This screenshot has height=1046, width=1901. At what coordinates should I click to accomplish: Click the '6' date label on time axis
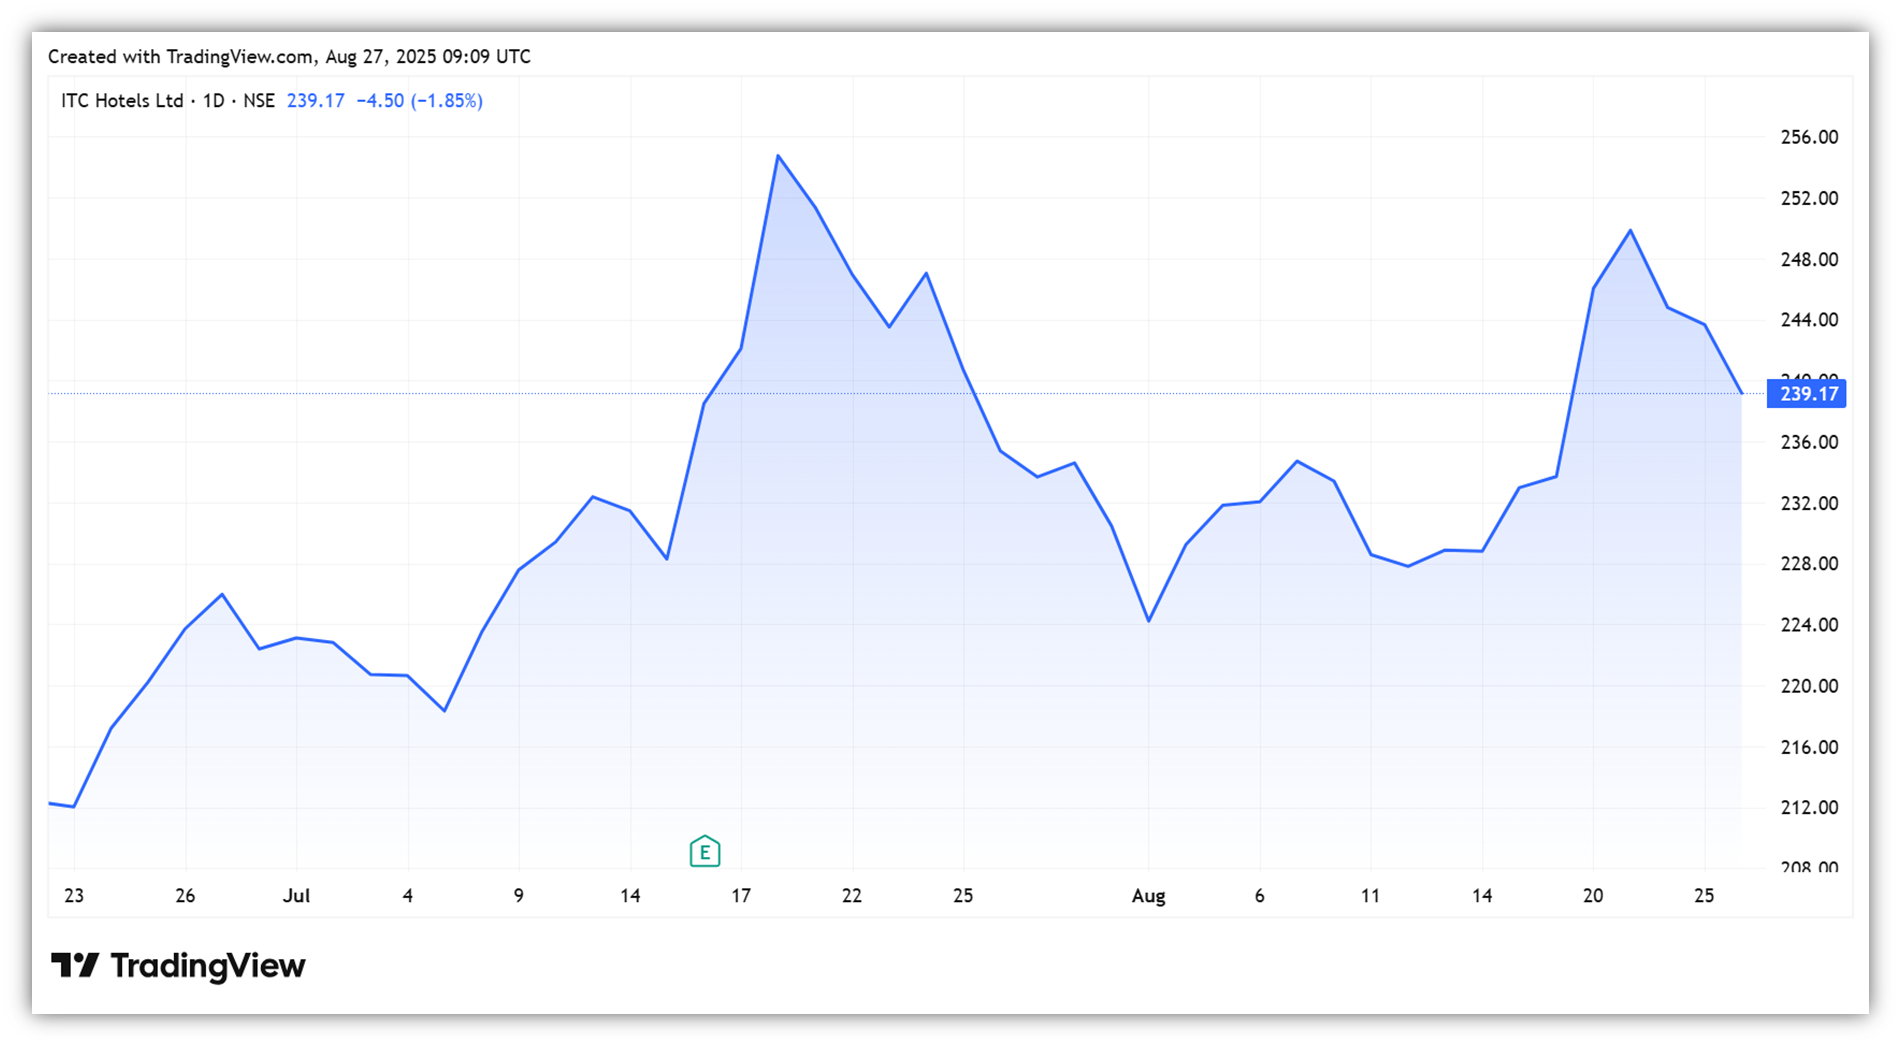1259,896
